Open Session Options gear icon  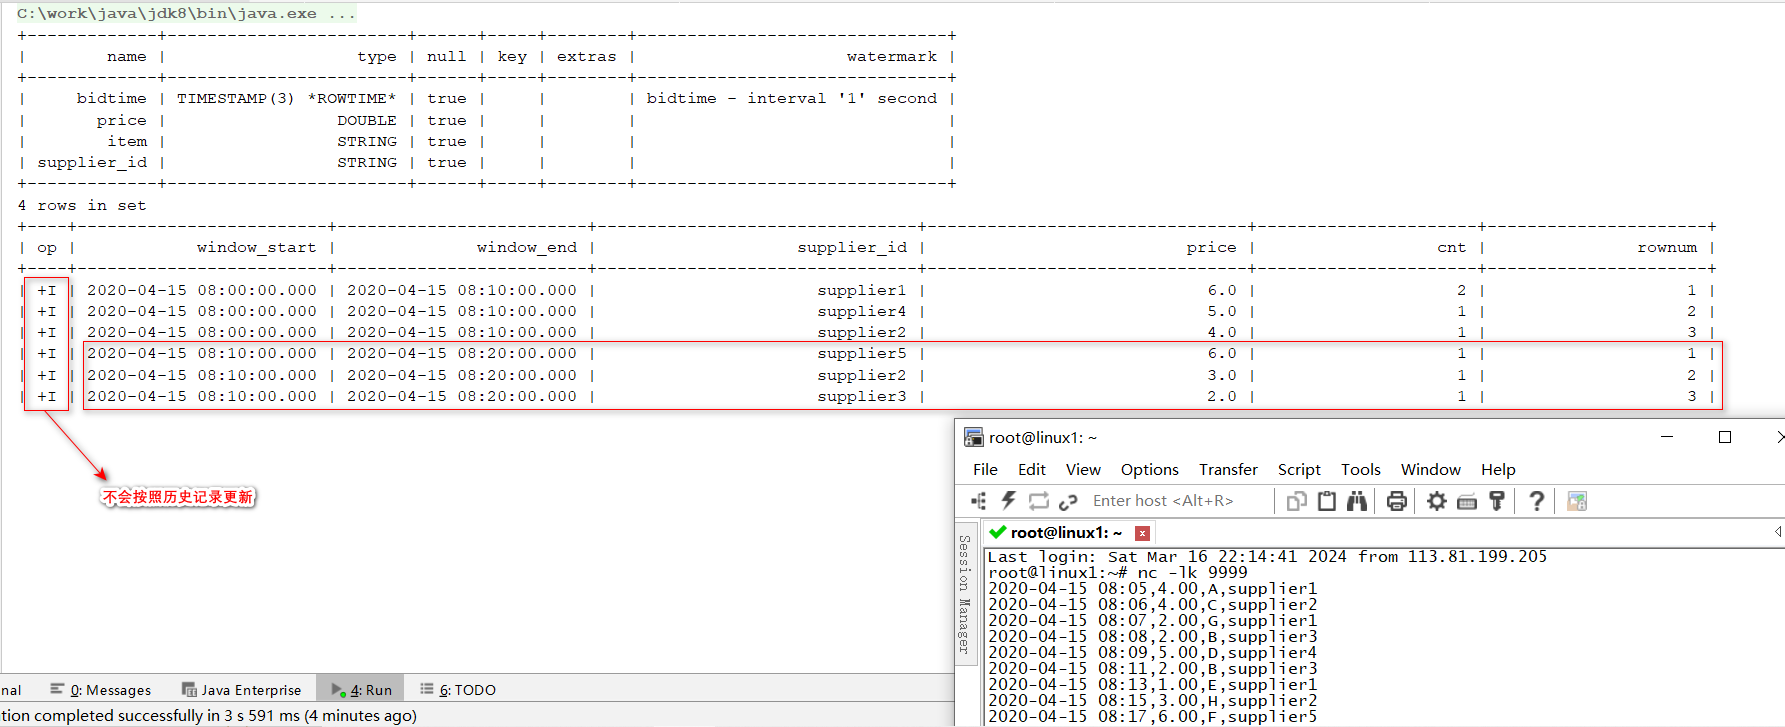click(x=1437, y=501)
